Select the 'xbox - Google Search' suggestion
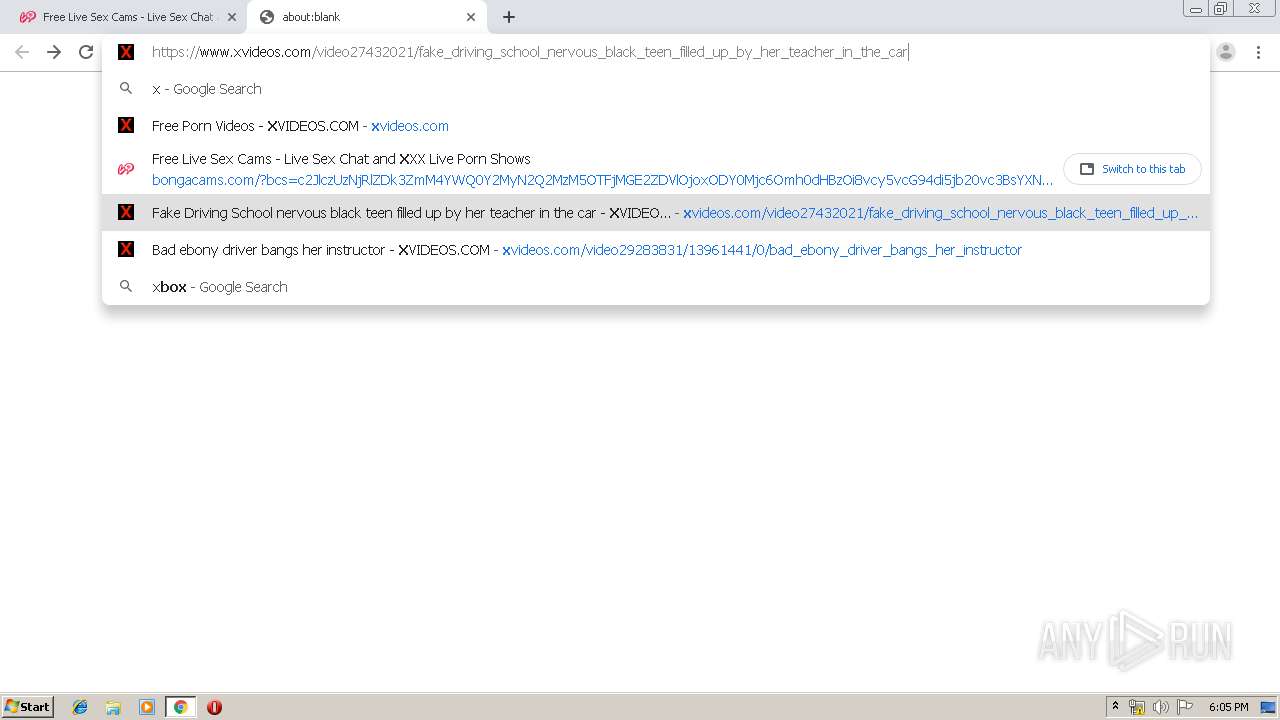Viewport: 1280px width, 720px height. click(x=655, y=287)
